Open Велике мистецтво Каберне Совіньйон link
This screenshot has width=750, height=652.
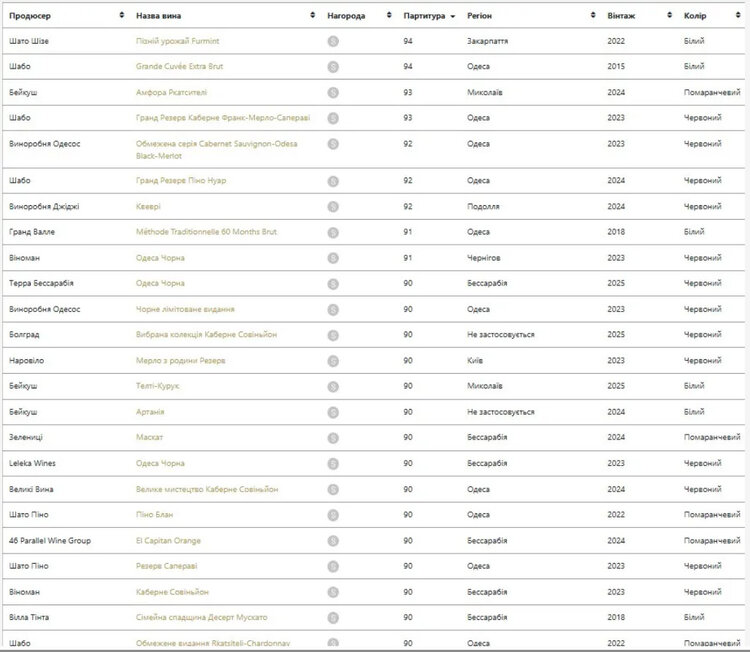point(207,489)
